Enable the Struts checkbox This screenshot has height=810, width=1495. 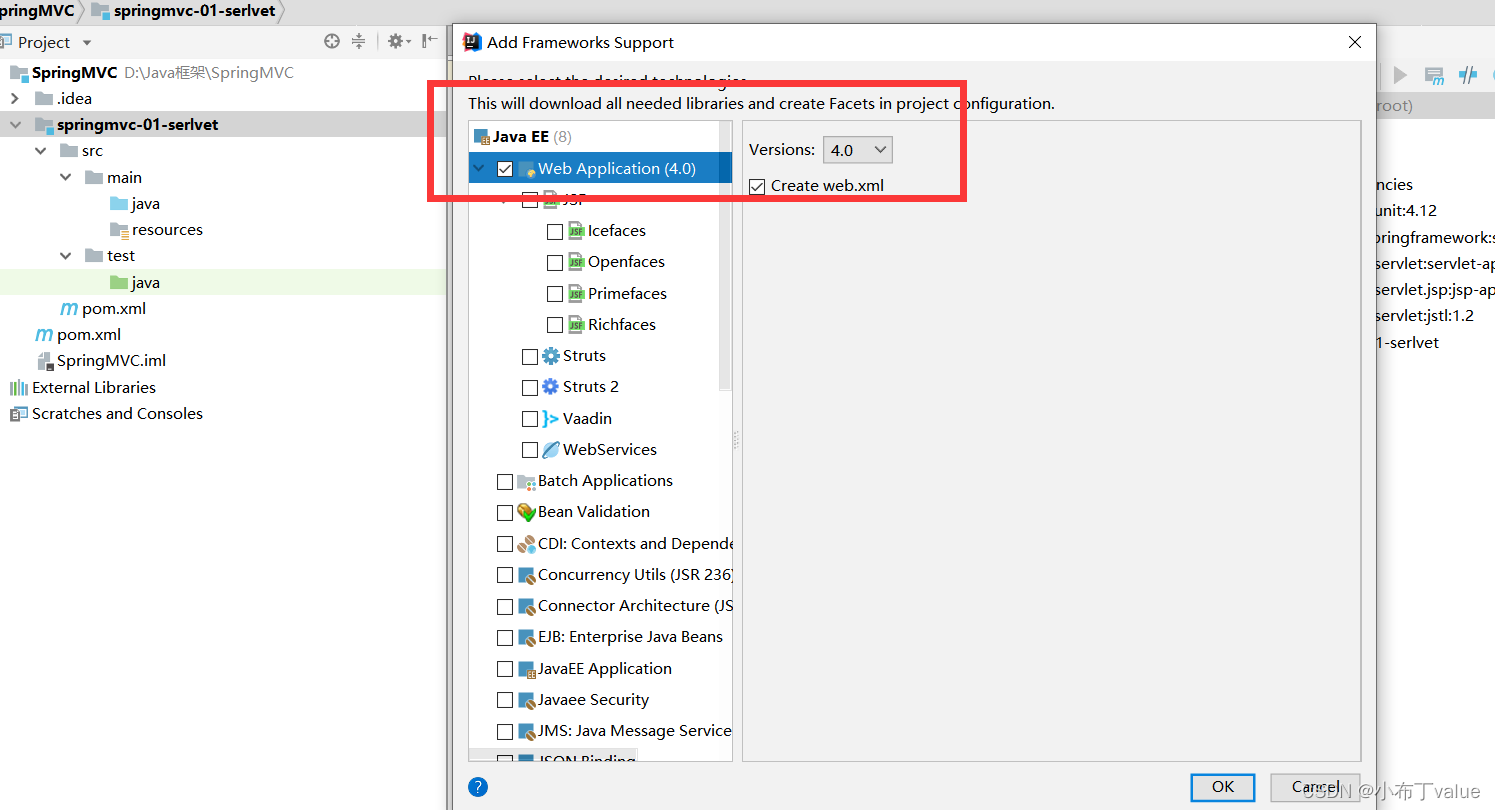click(530, 356)
